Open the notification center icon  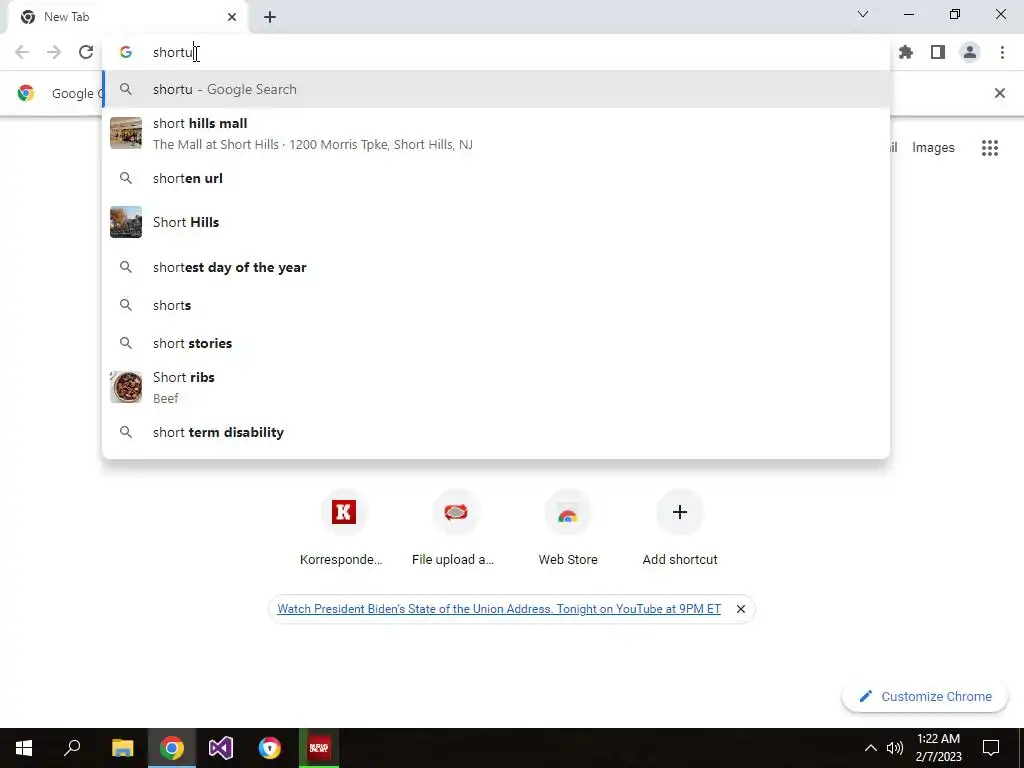[x=991, y=748]
